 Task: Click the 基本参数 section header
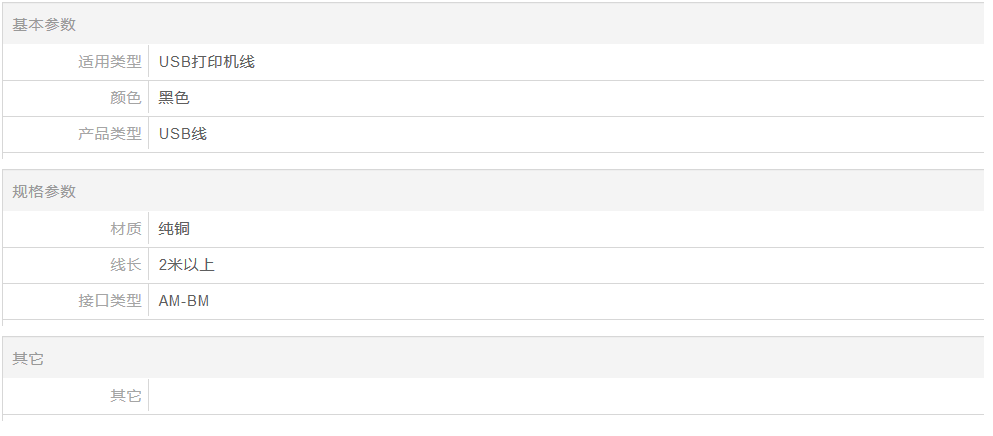click(44, 25)
